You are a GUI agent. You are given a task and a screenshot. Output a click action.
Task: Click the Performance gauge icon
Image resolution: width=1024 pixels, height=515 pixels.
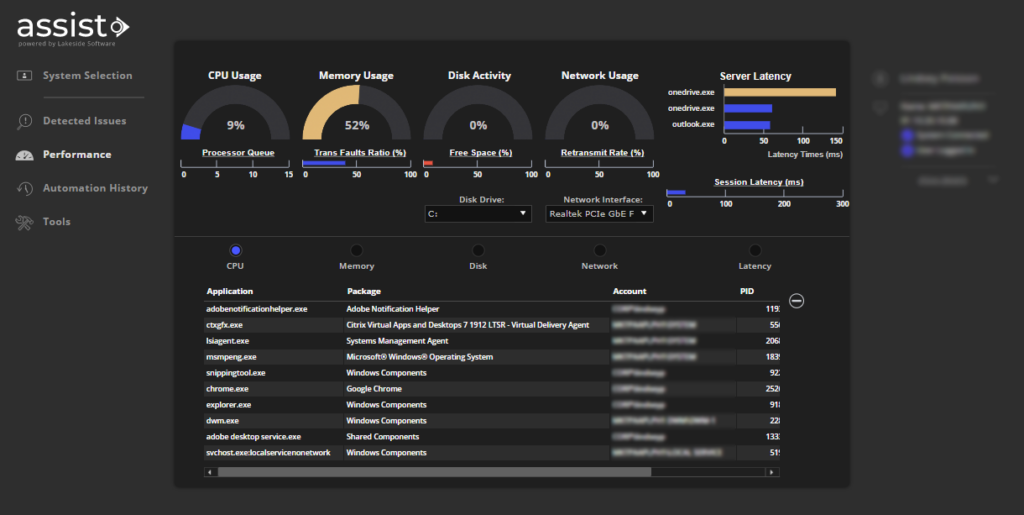[x=24, y=155]
